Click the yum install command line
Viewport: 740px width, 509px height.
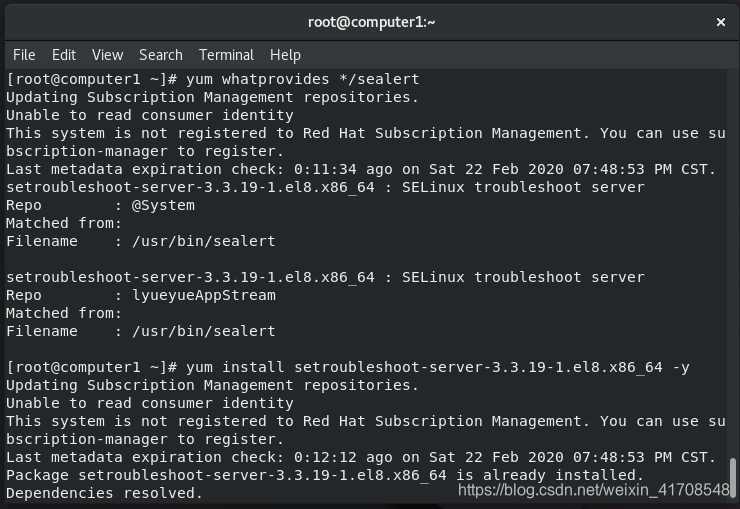click(348, 367)
